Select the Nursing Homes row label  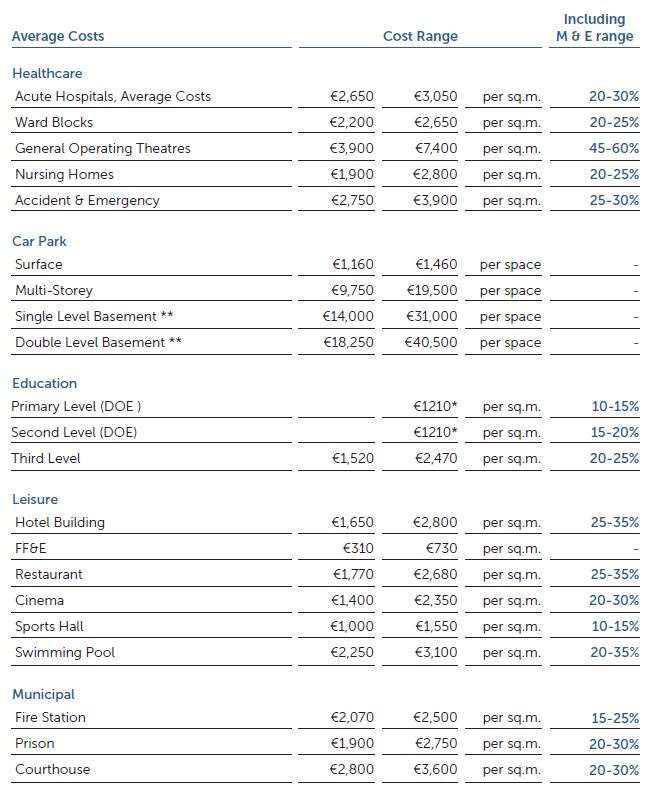64,175
